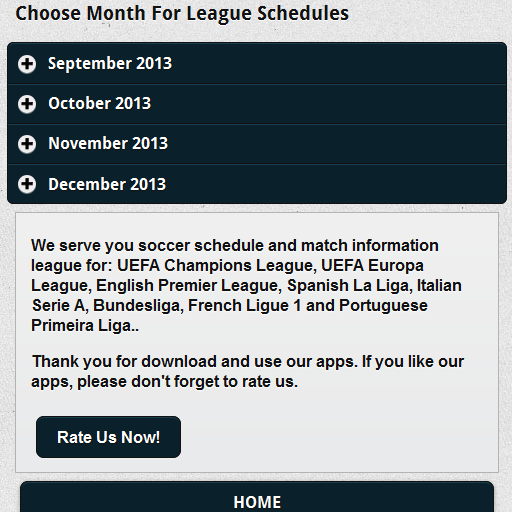Viewport: 512px width, 512px height.
Task: Click the 'English Premier League' text
Action: pos(189,286)
